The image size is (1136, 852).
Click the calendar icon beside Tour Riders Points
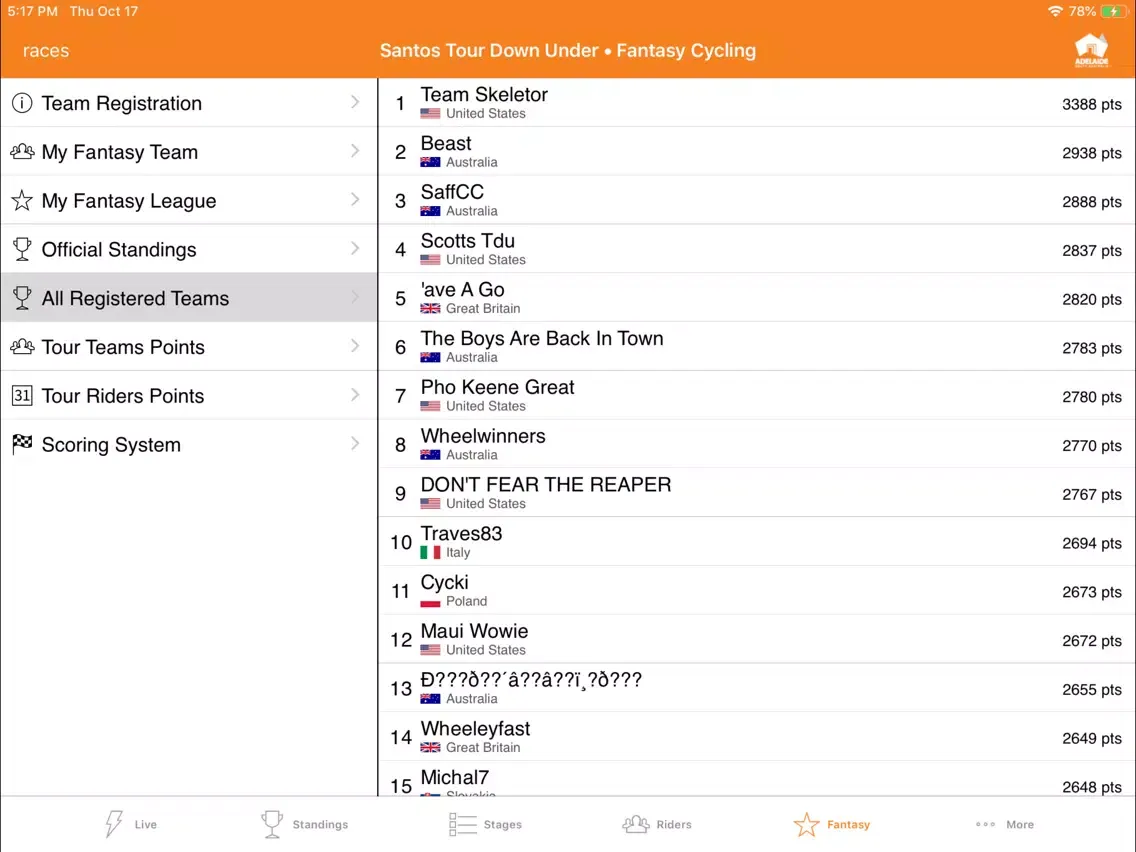22,396
